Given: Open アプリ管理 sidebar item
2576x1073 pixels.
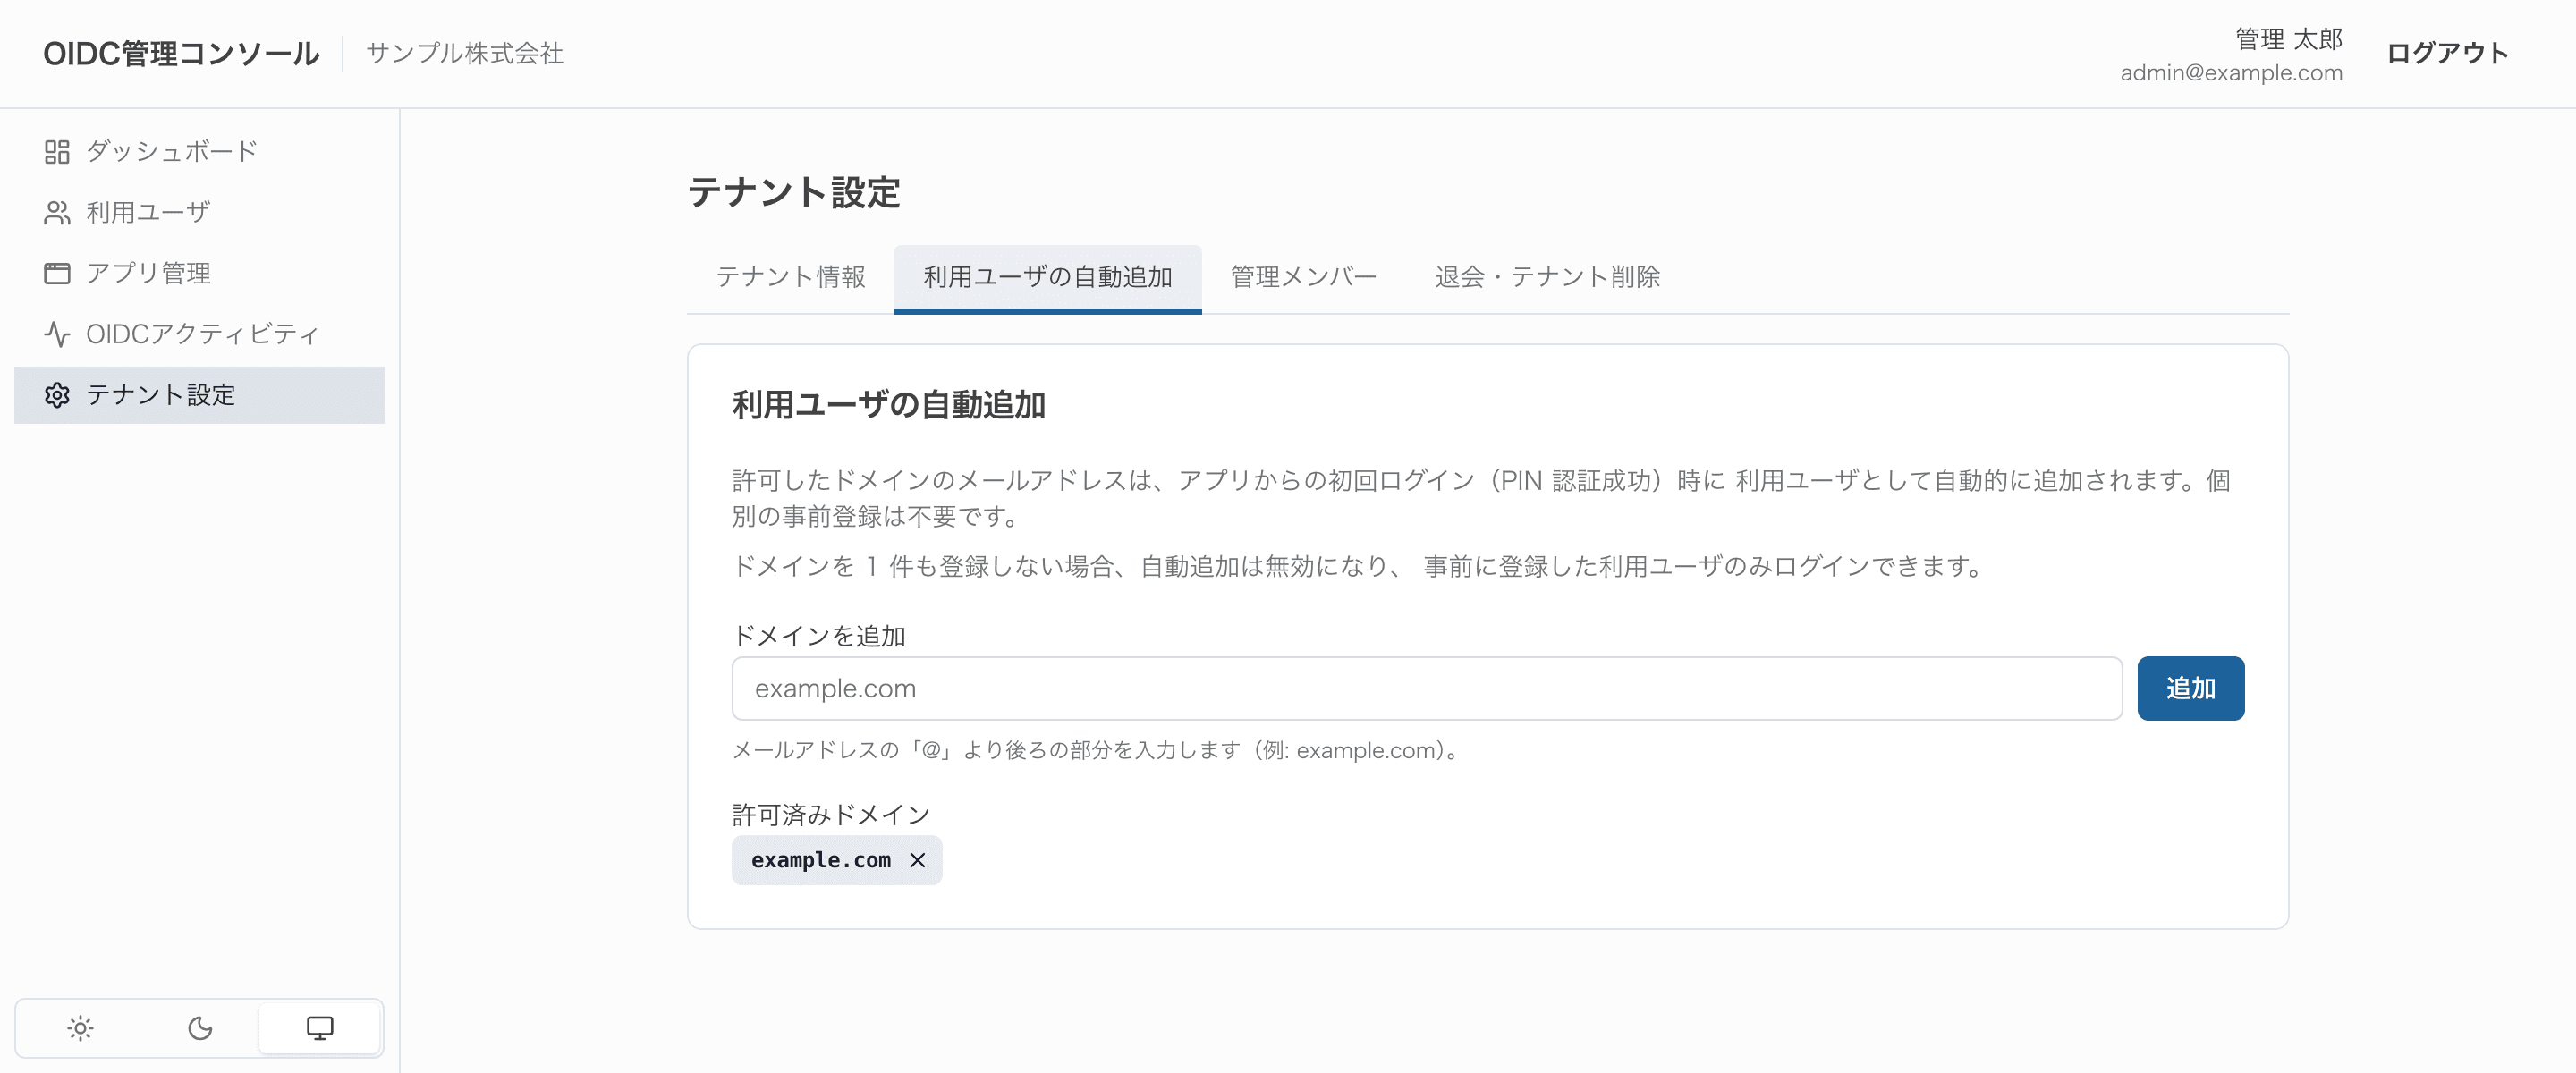Looking at the screenshot, I should click(199, 273).
